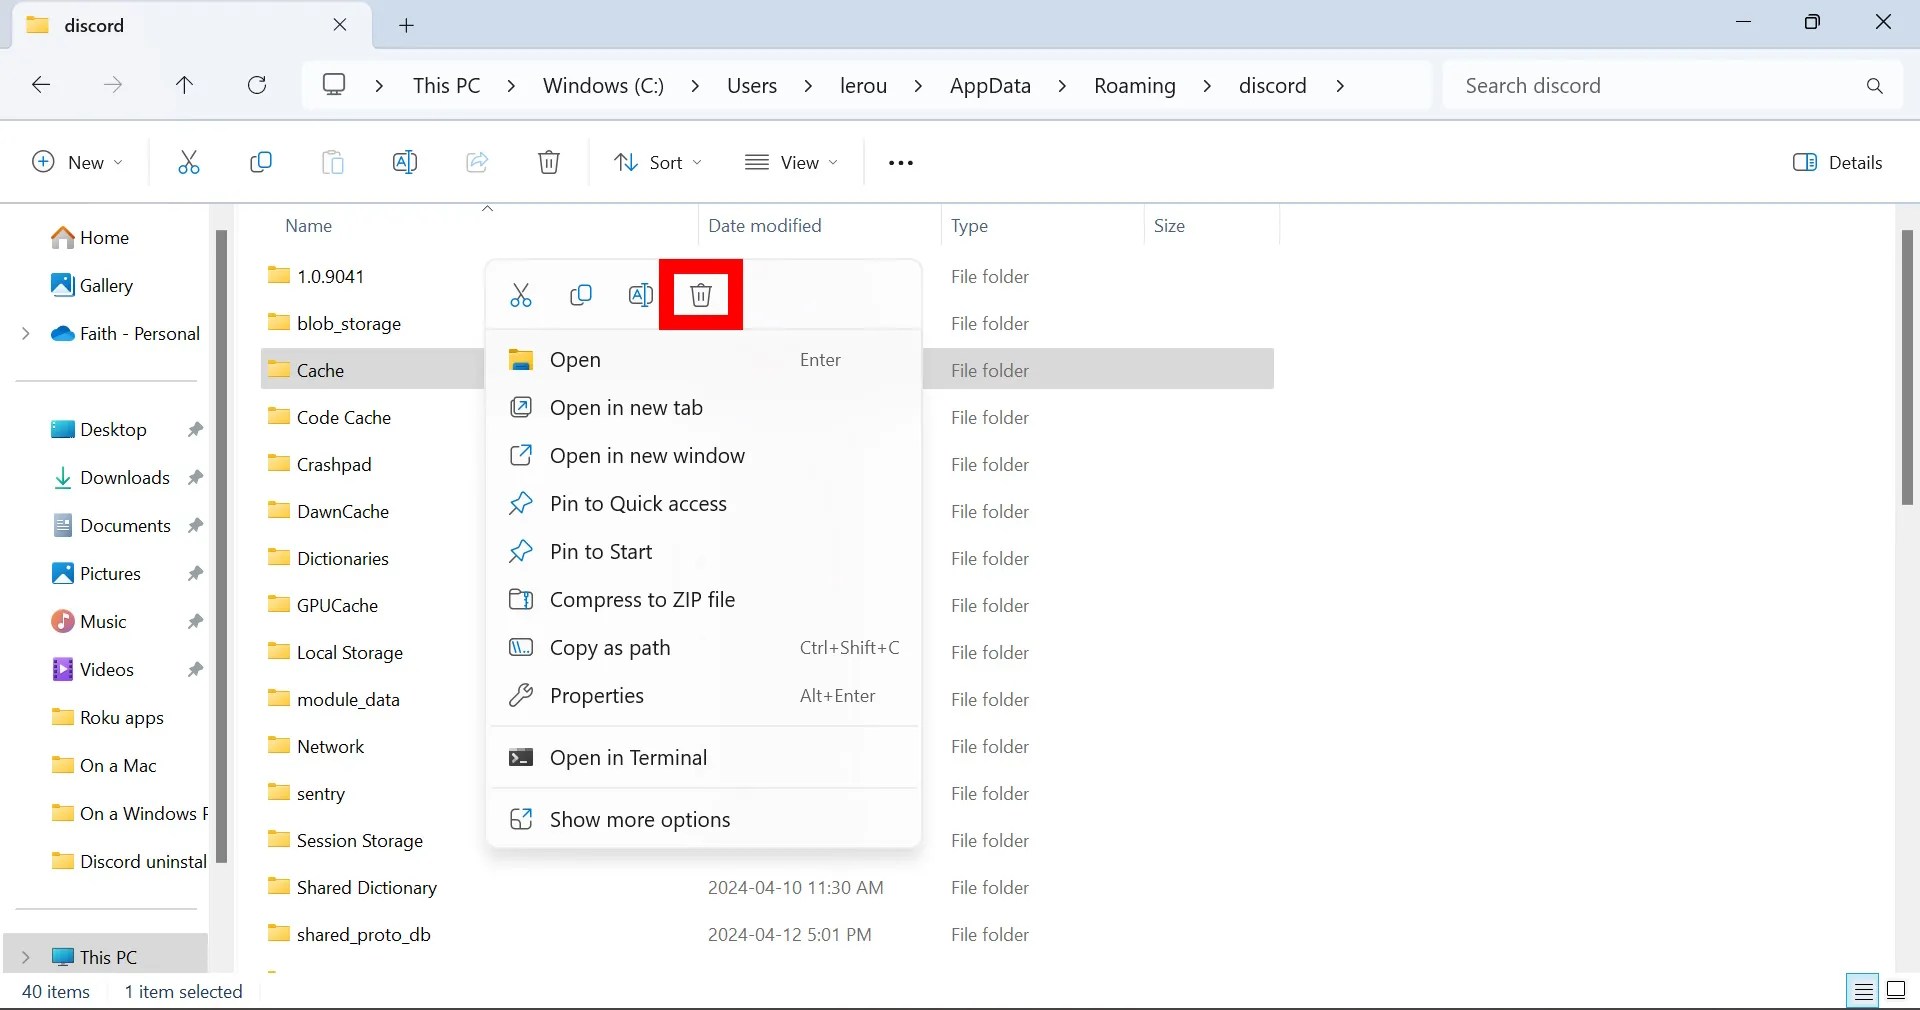Click the Copy icon in the toolbar
The width and height of the screenshot is (1920, 1010).
[260, 162]
